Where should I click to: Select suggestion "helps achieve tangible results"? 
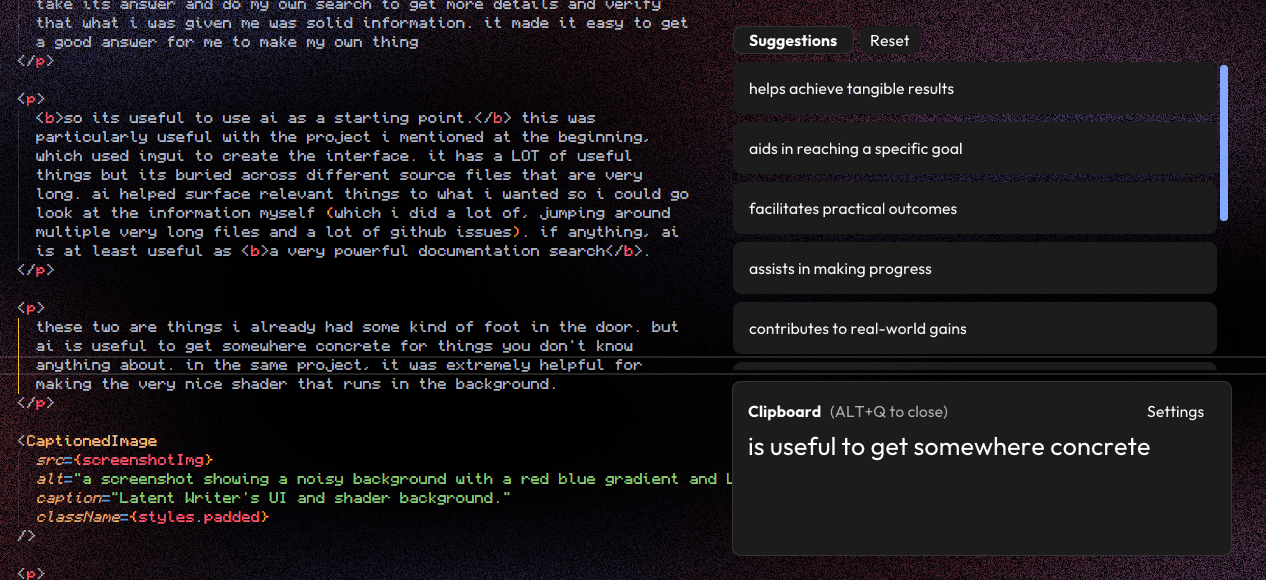975,89
